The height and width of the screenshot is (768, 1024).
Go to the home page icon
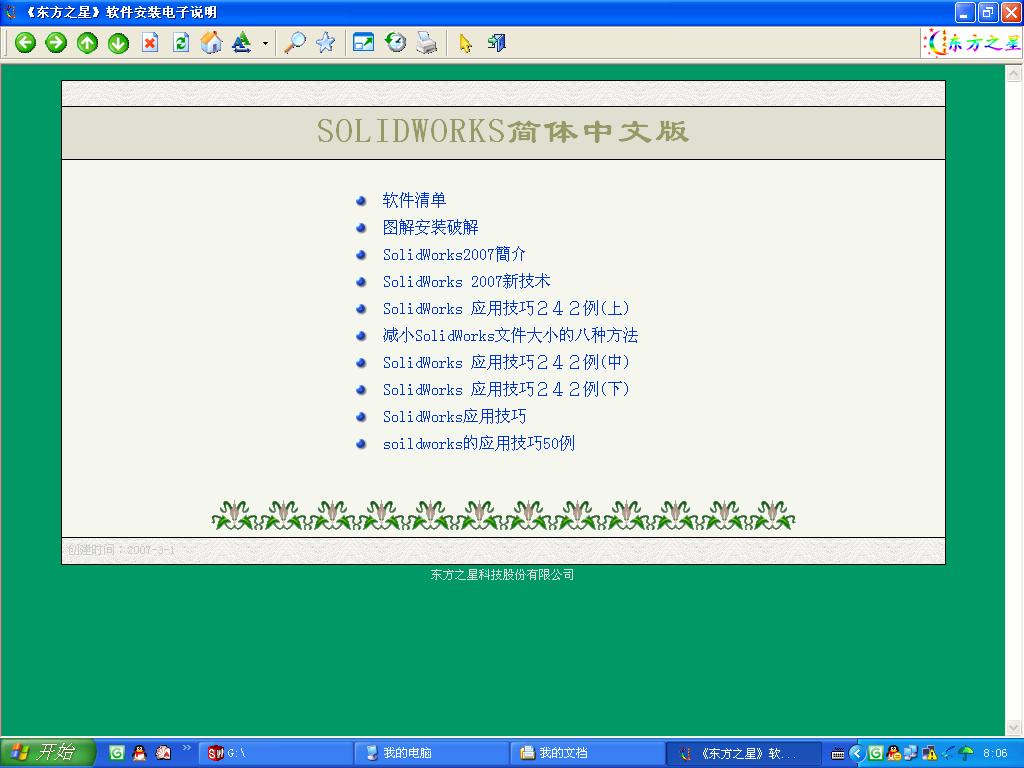(x=211, y=43)
